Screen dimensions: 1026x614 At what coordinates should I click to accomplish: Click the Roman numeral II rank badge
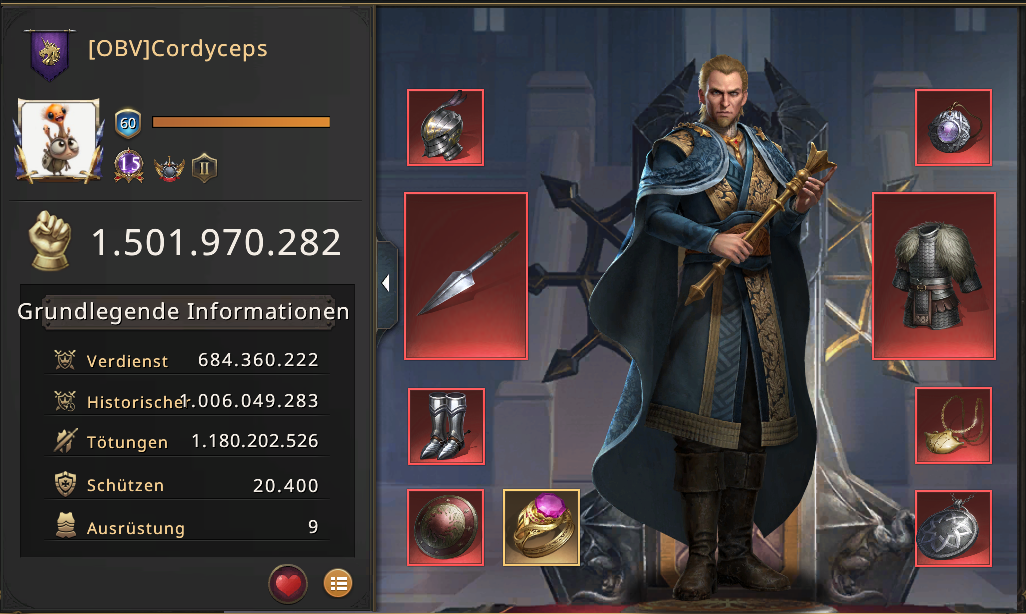(x=204, y=168)
